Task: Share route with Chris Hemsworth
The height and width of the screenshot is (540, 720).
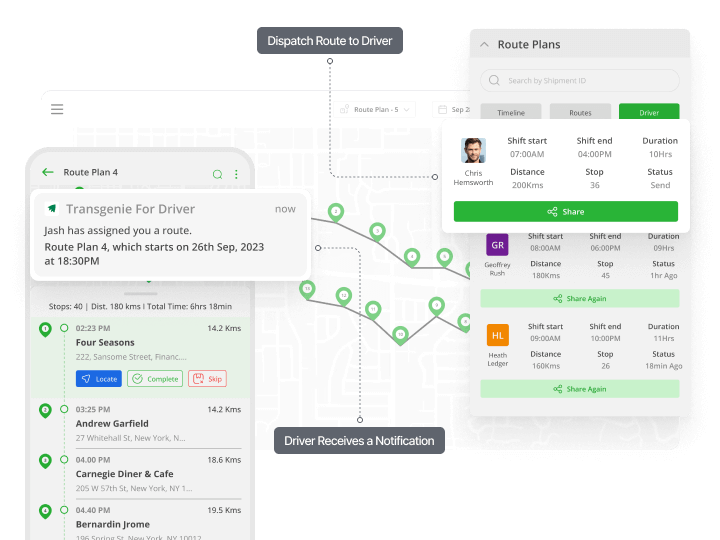Action: pos(566,212)
